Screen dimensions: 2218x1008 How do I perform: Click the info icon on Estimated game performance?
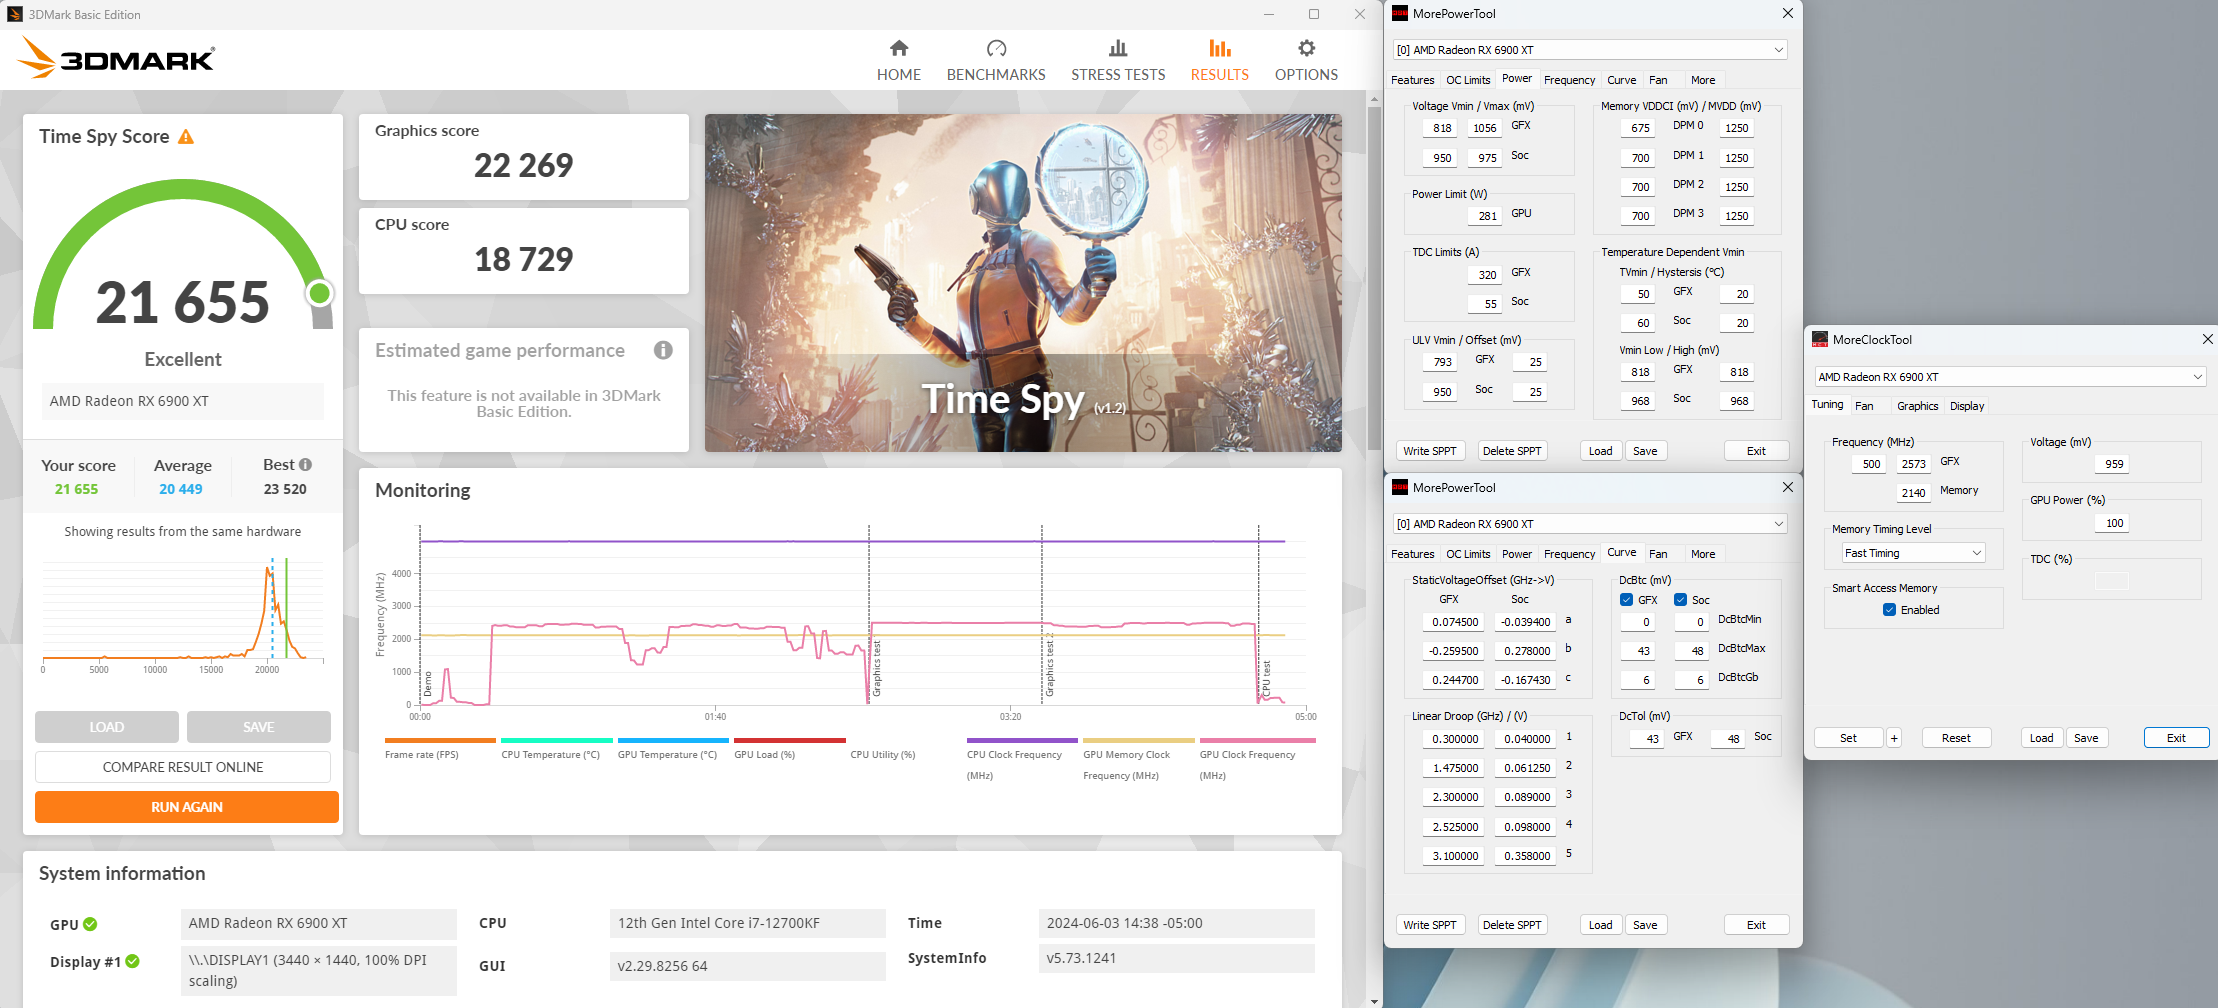(x=663, y=350)
